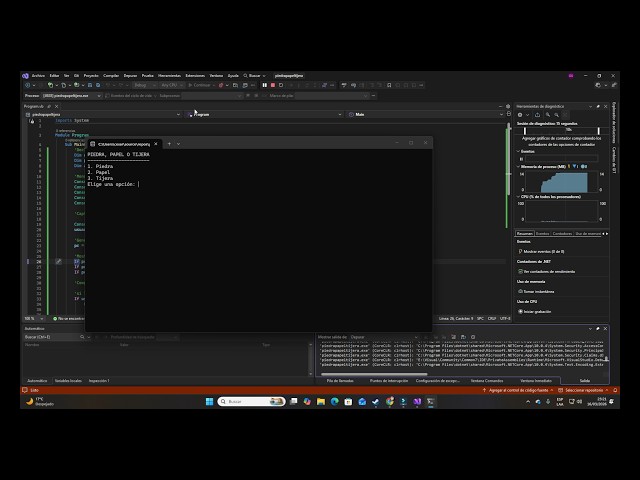Open the Windows Start menu
The width and height of the screenshot is (640, 480).
(x=209, y=402)
